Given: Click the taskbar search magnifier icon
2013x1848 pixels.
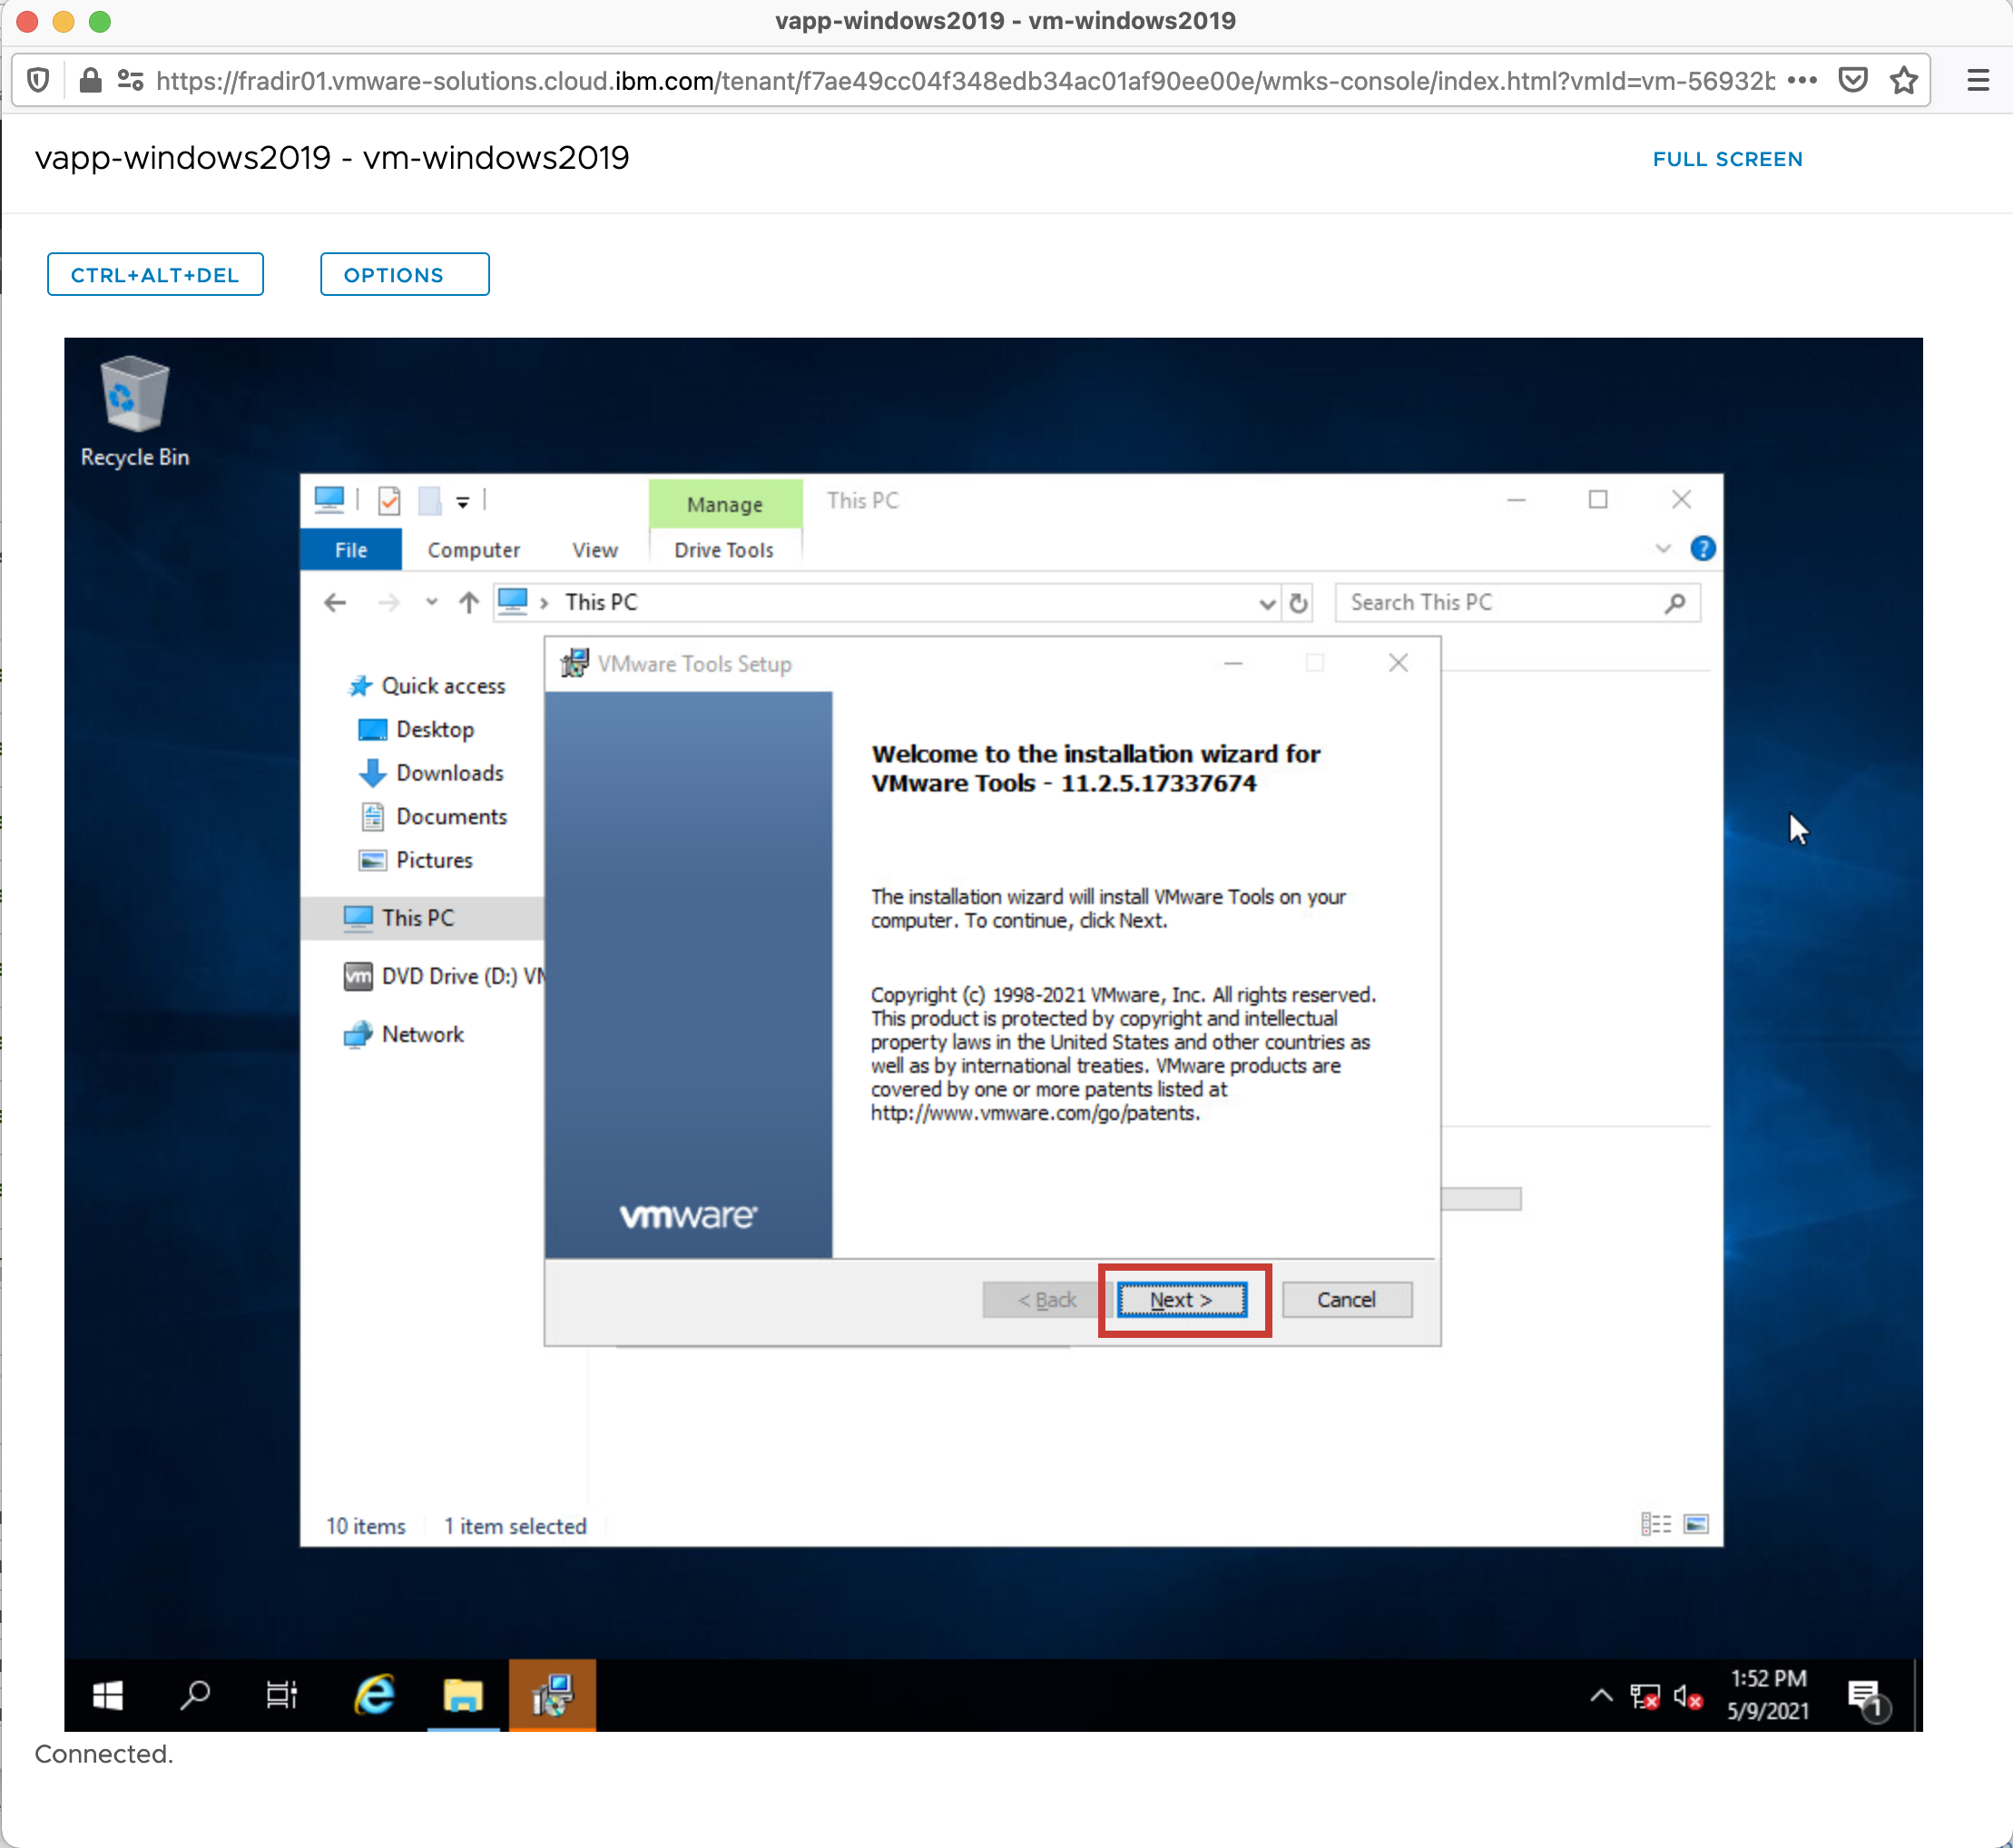Looking at the screenshot, I should 194,1695.
